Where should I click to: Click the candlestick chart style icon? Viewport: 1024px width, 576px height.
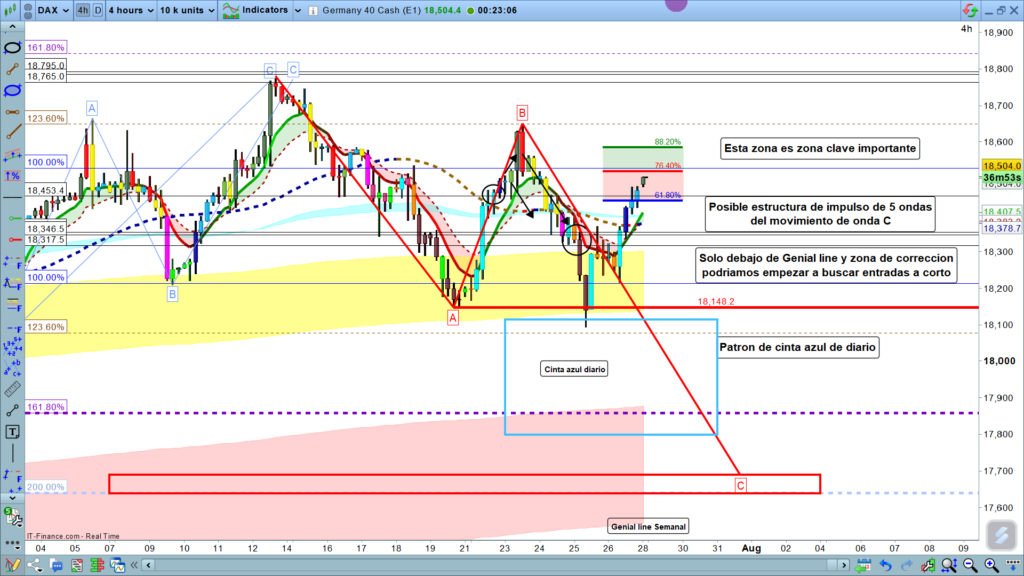pos(13,11)
